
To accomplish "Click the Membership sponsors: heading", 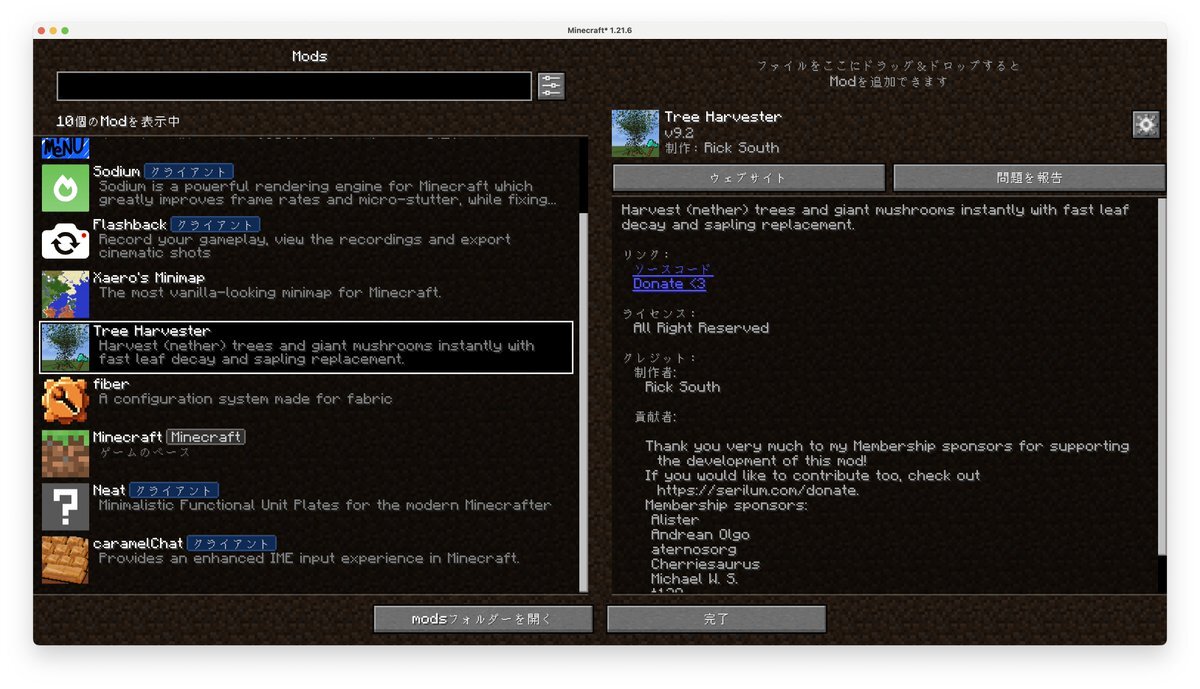I will [726, 505].
